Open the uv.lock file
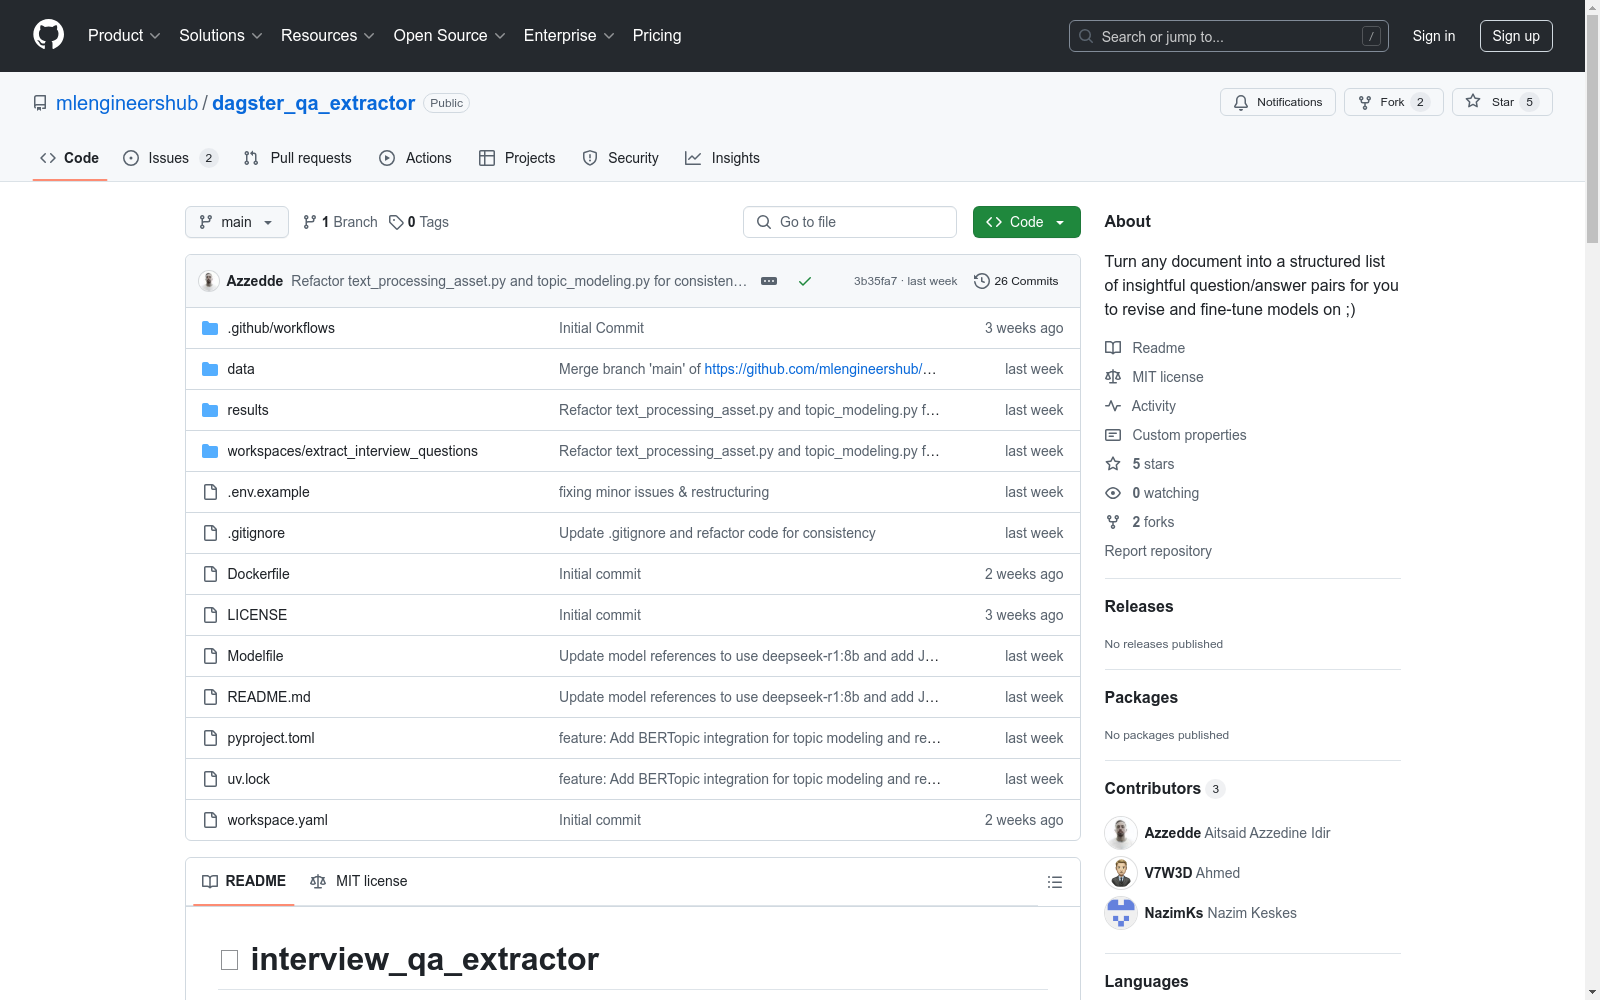Viewport: 1600px width, 1000px height. 248,779
